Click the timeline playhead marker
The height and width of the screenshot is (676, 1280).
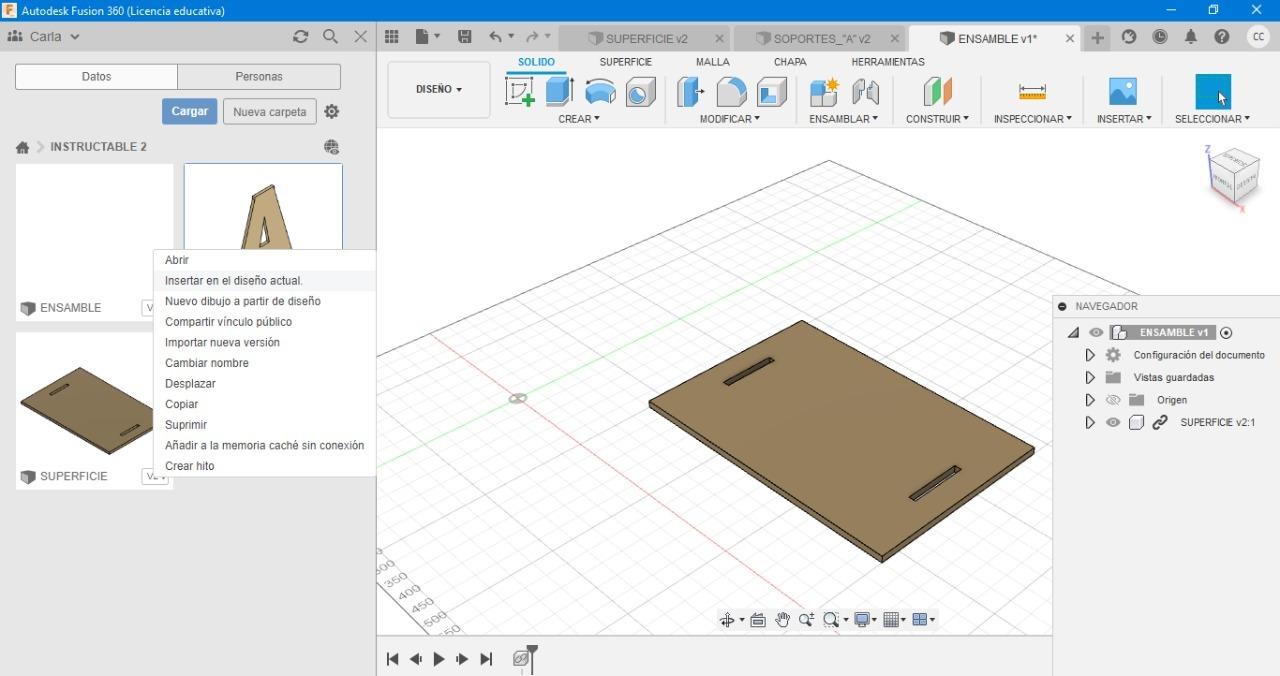tap(532, 652)
